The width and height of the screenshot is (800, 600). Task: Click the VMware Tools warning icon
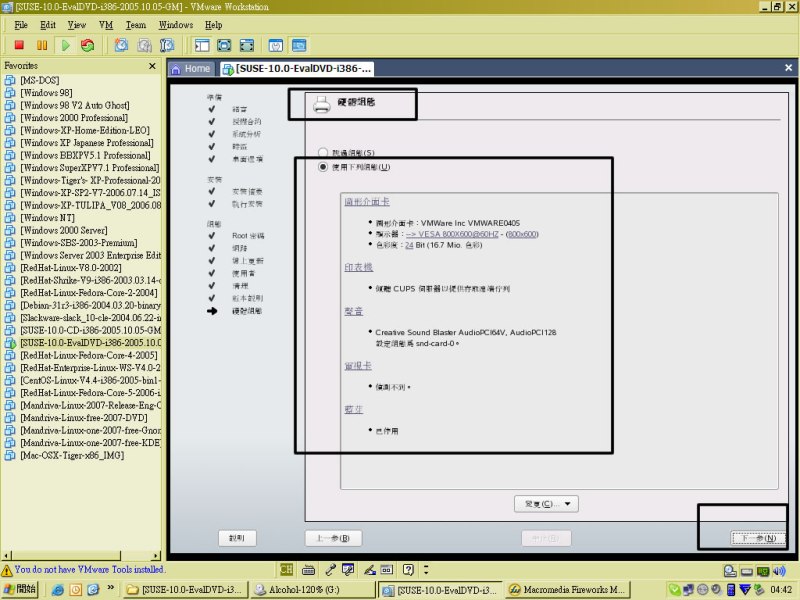7,570
